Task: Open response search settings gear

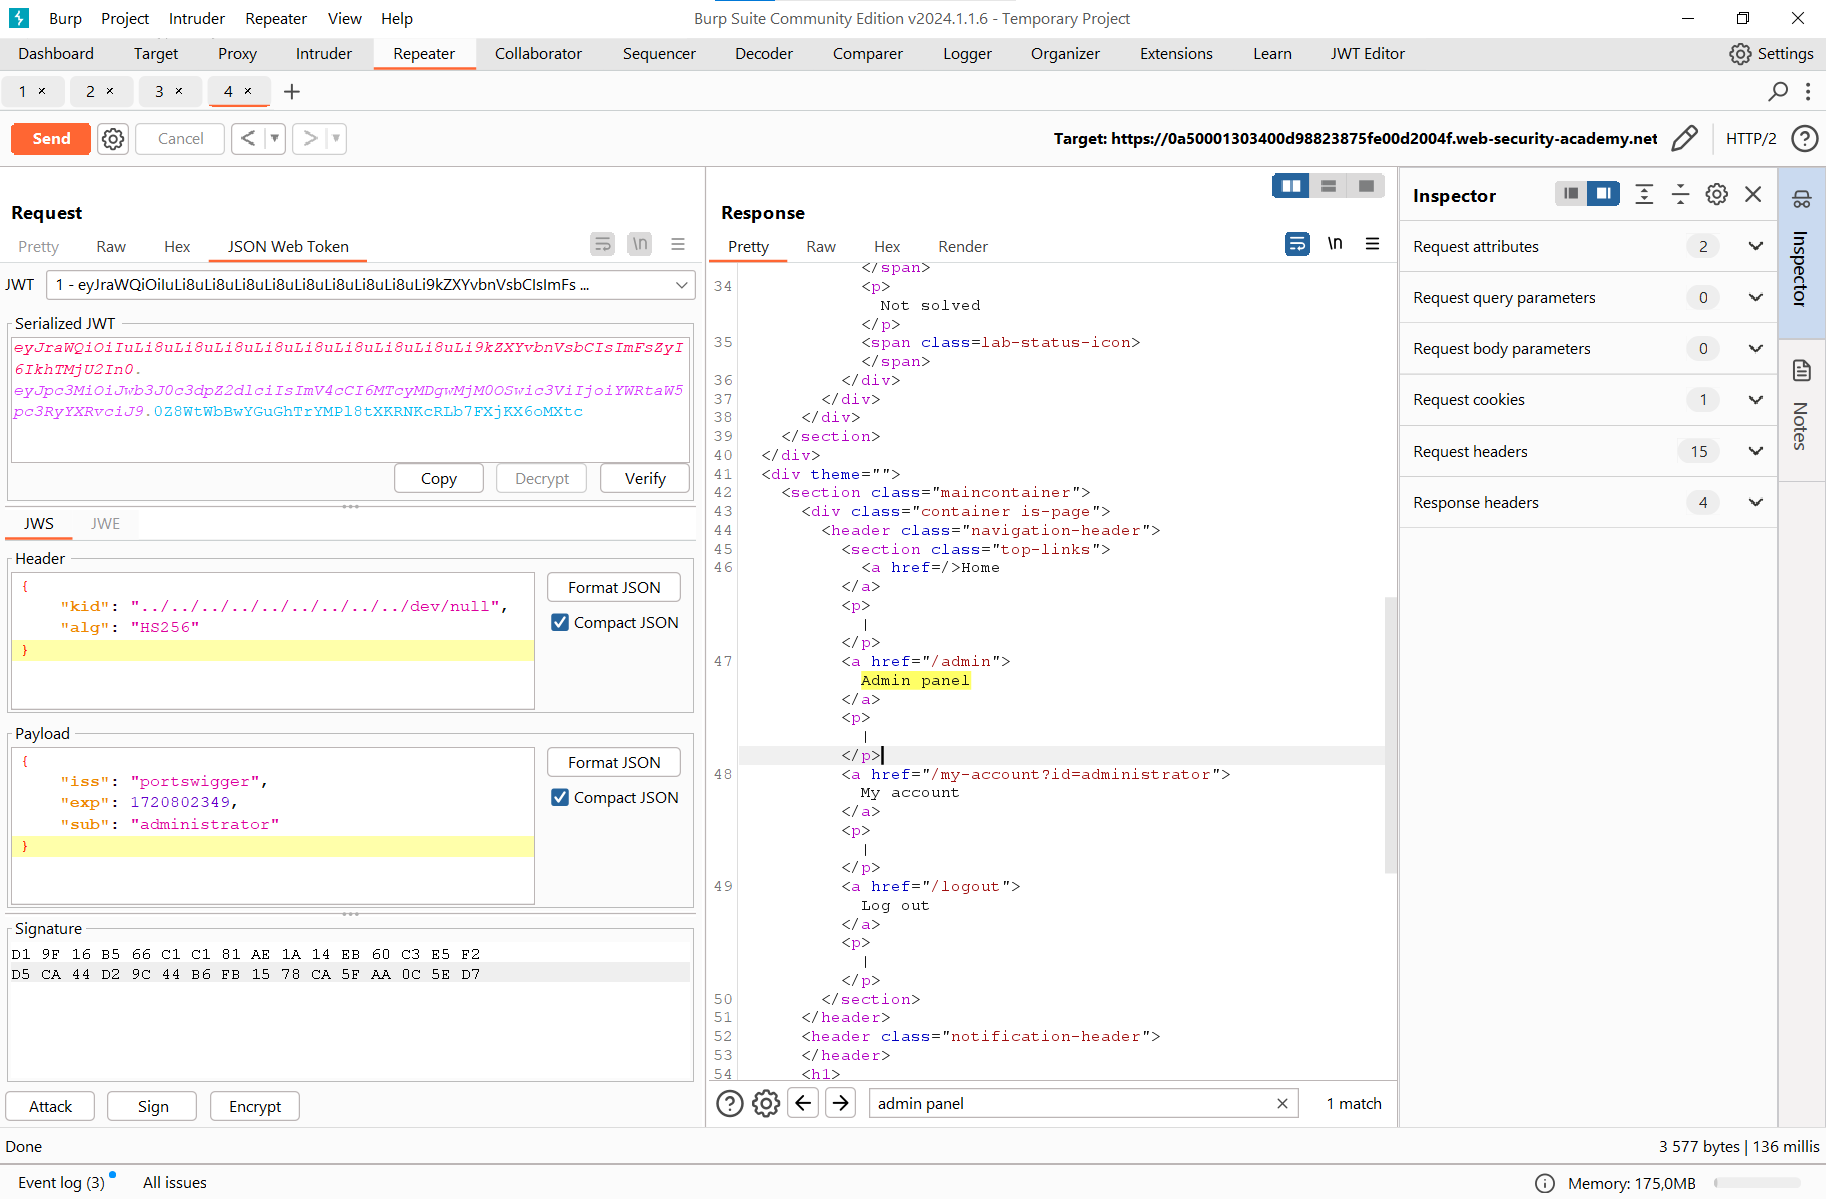Action: click(x=766, y=1103)
